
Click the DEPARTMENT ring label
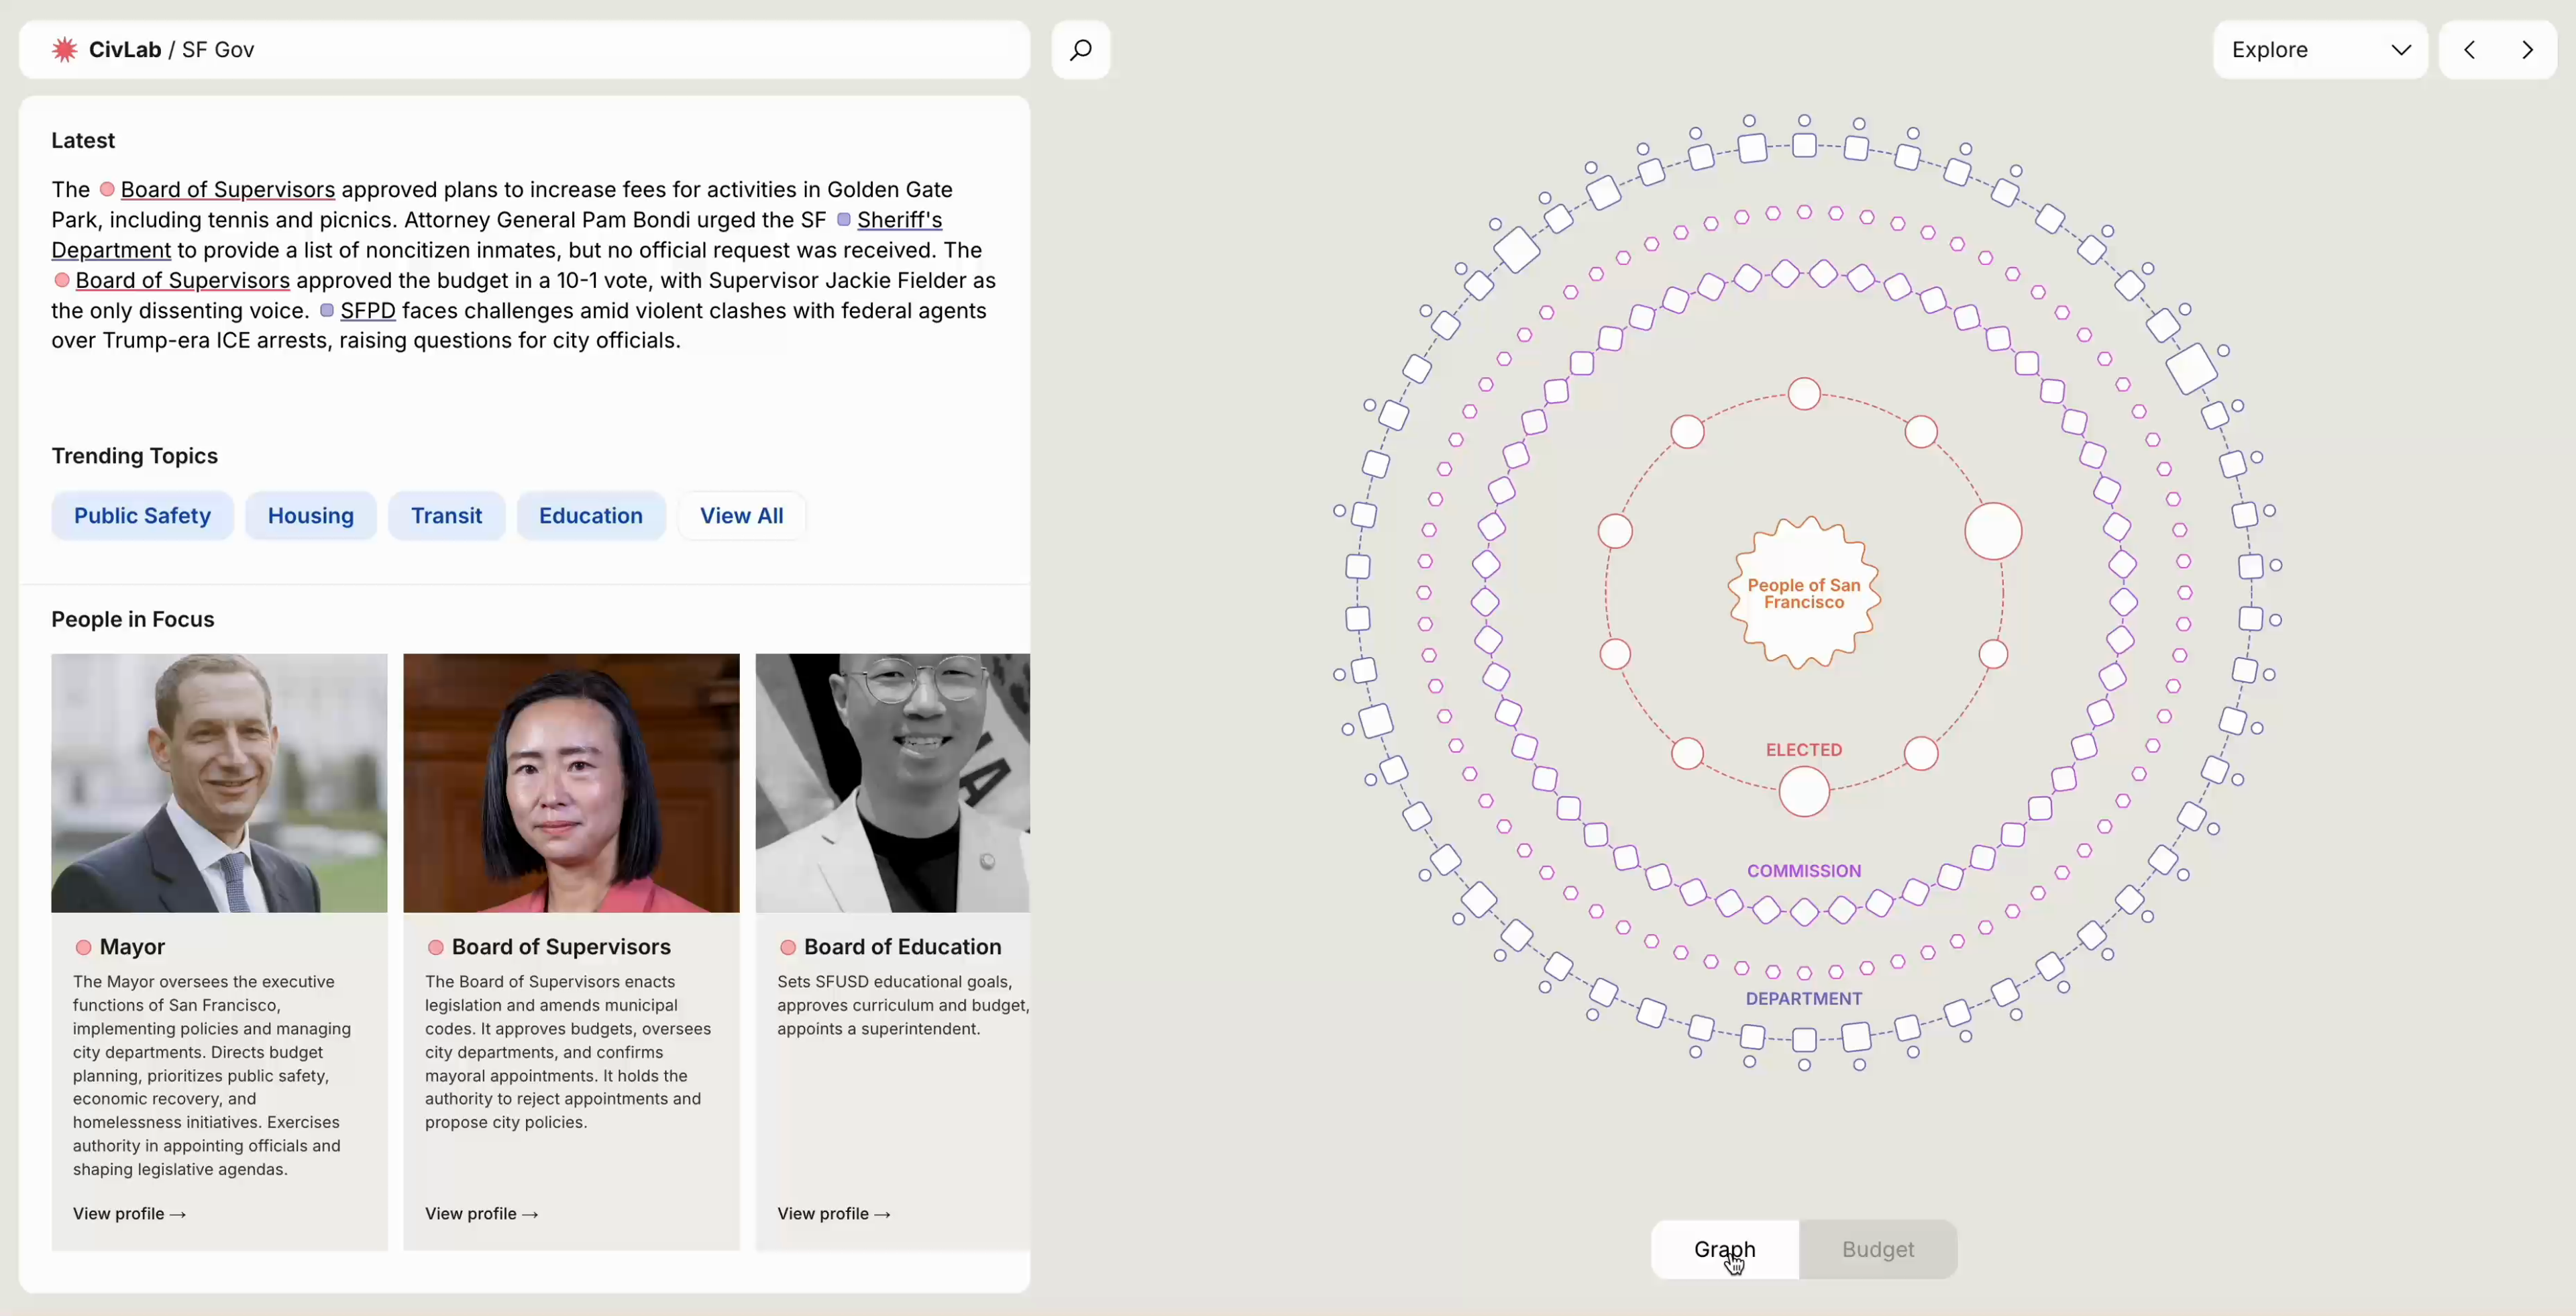point(1804,999)
